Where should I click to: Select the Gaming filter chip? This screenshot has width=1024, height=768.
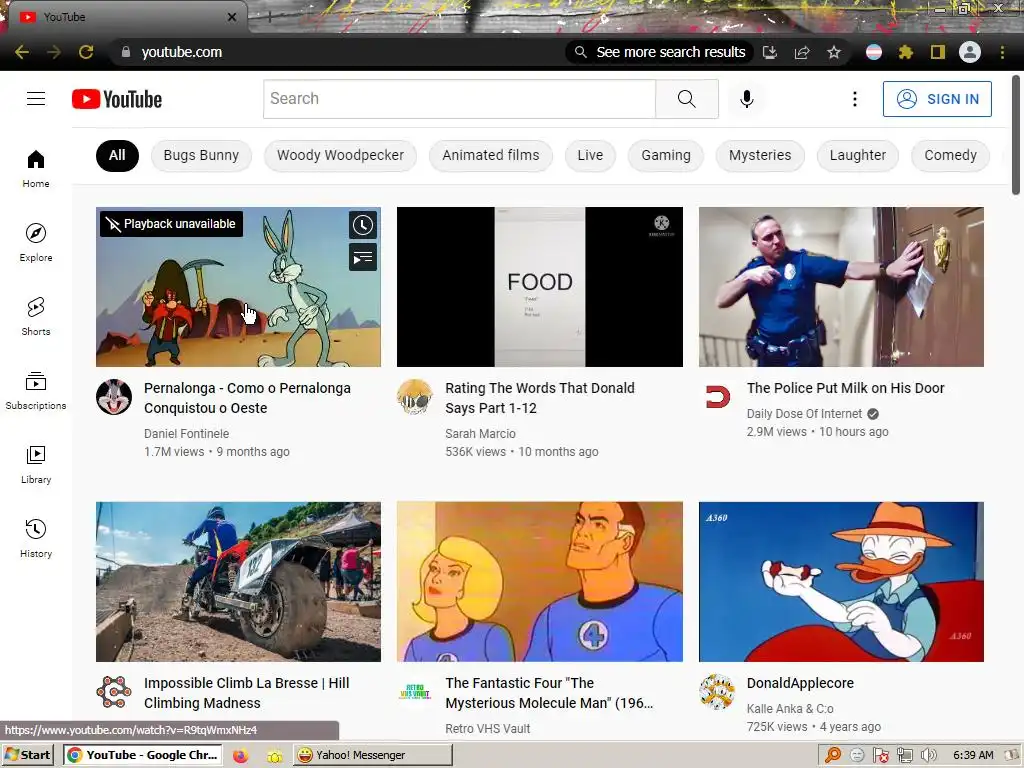665,155
